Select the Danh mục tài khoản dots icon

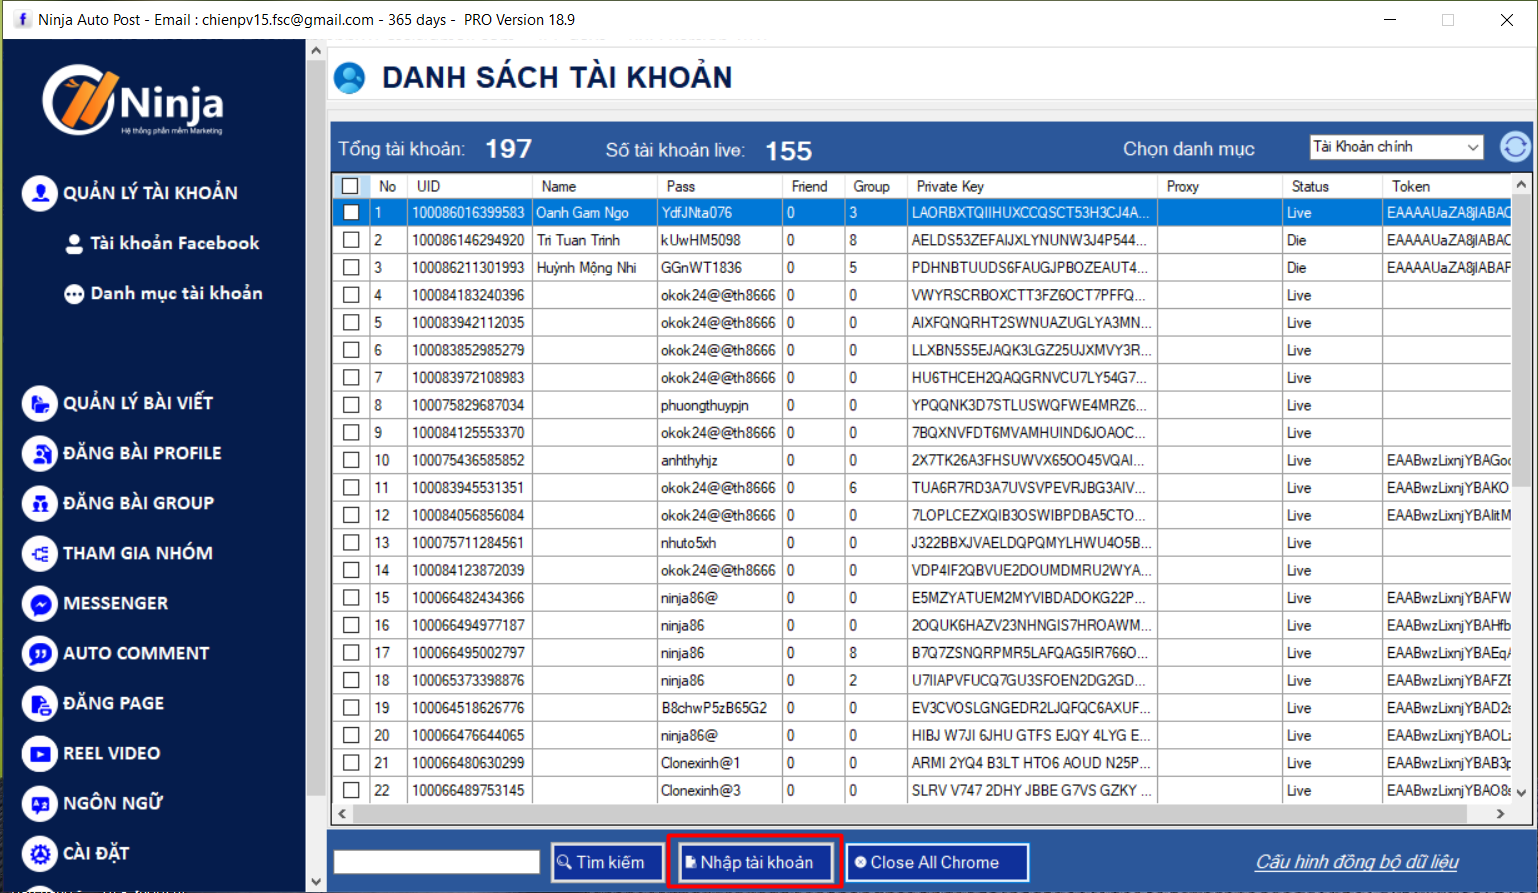click(x=74, y=294)
